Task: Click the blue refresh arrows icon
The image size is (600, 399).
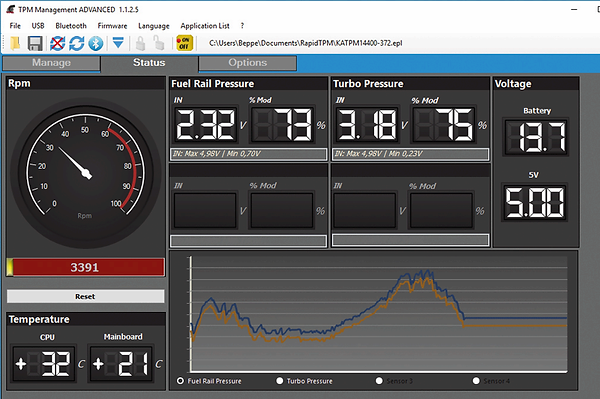Action: tap(77, 43)
